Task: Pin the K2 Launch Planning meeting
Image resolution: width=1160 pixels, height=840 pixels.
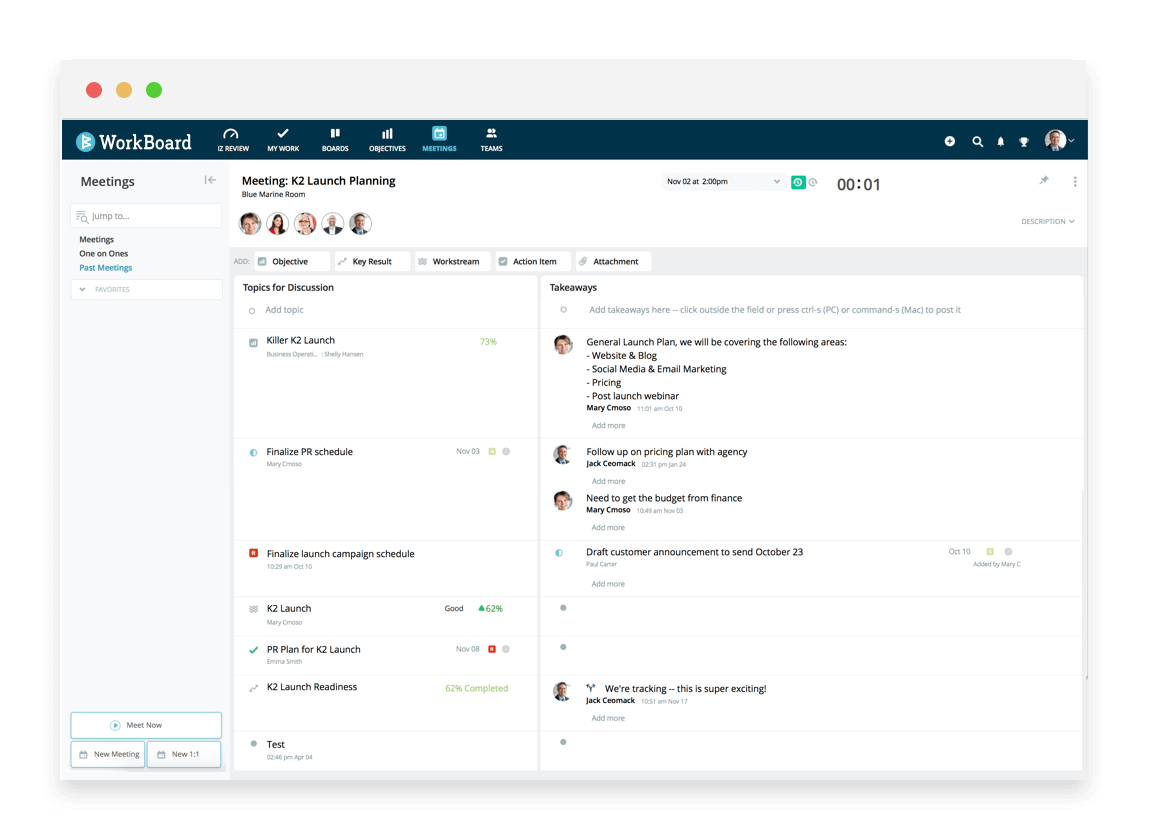Action: [x=1044, y=180]
